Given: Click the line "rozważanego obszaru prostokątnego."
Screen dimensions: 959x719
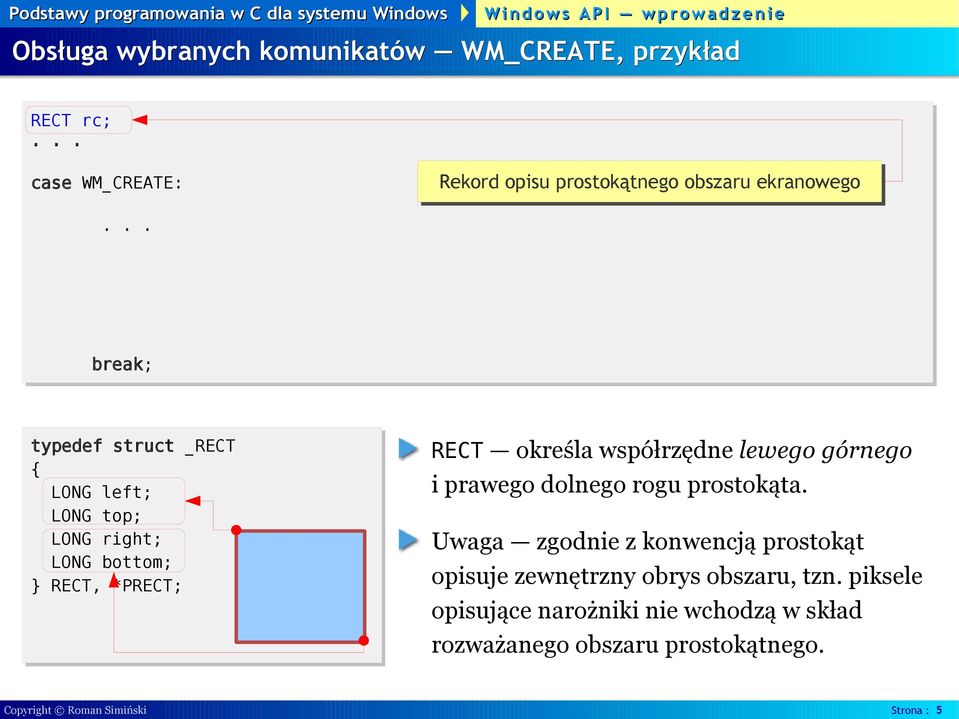Looking at the screenshot, I should 628,645.
